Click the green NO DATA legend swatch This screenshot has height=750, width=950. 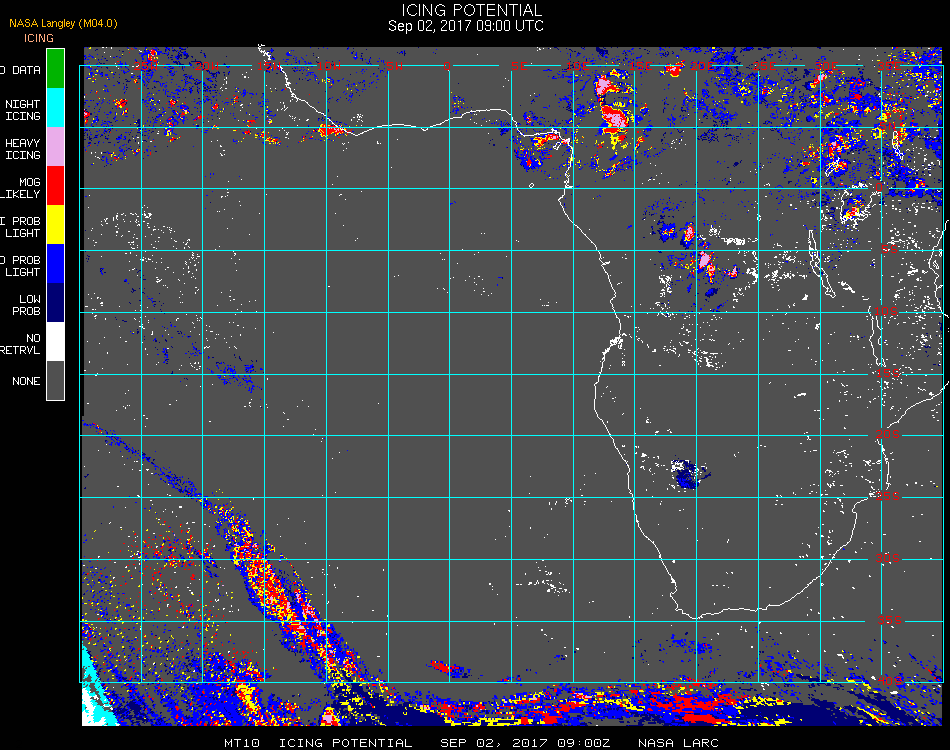point(55,68)
